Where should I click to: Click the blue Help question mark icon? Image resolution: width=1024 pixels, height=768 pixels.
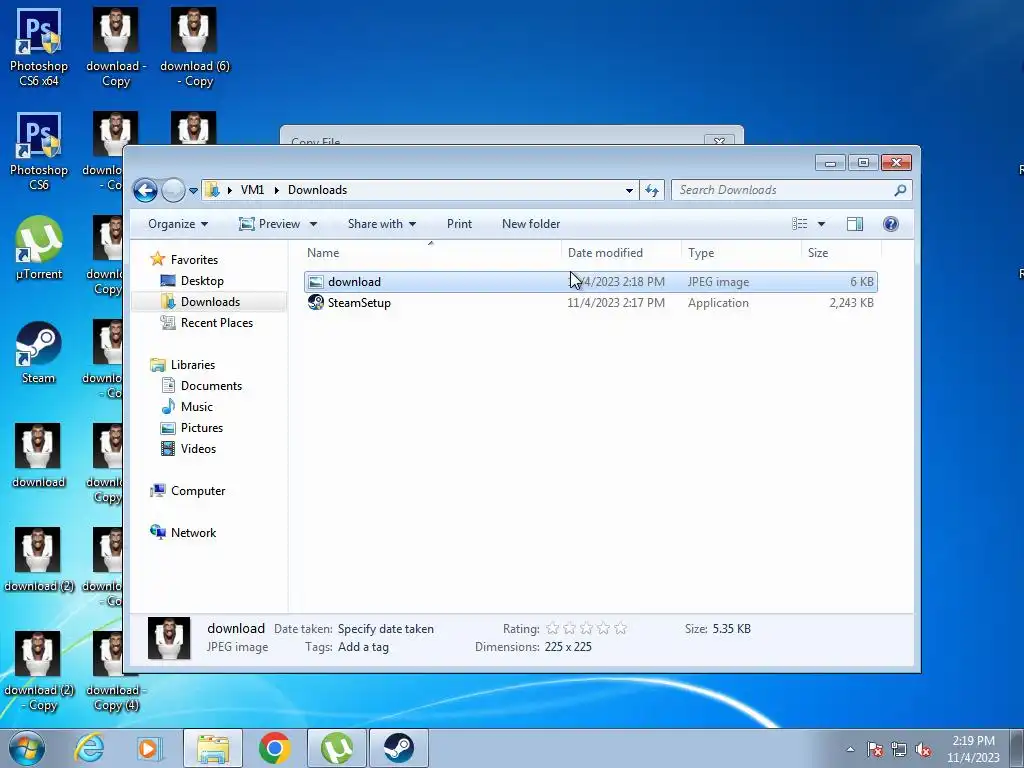coord(891,224)
